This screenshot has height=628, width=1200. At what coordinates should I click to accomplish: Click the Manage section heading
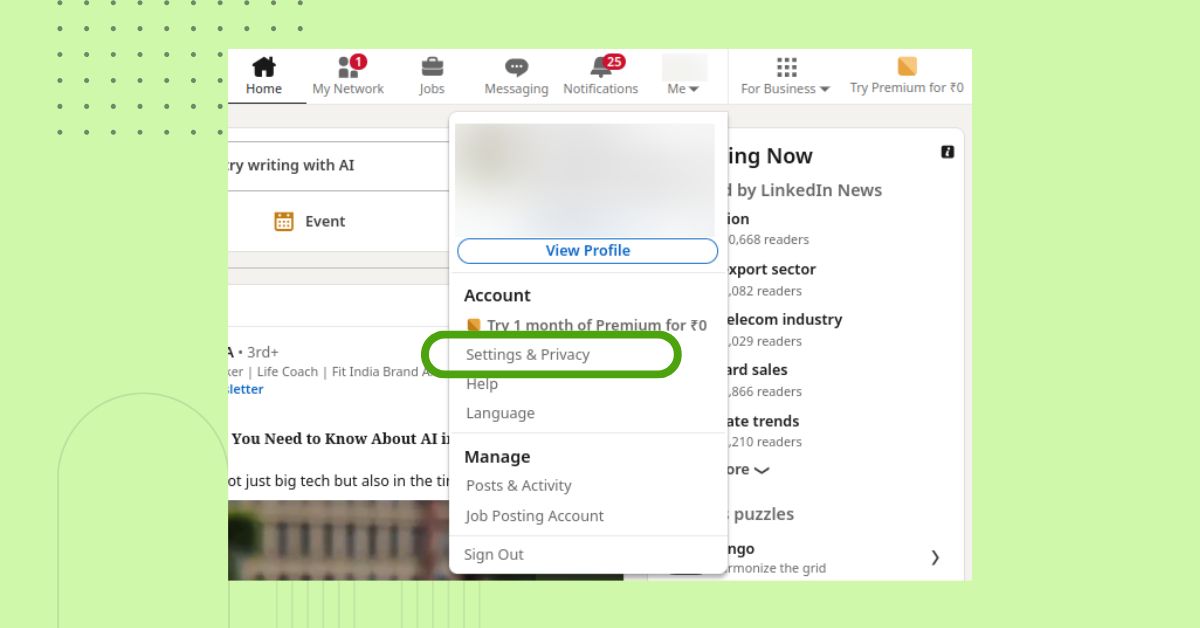[x=497, y=457]
